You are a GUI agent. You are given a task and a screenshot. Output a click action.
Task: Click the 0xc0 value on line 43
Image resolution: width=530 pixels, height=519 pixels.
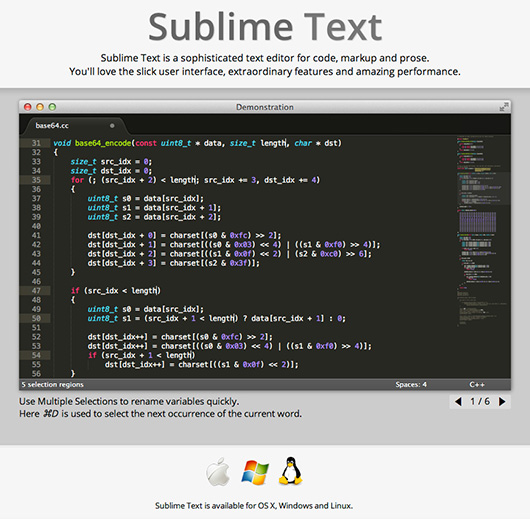pos(329,254)
